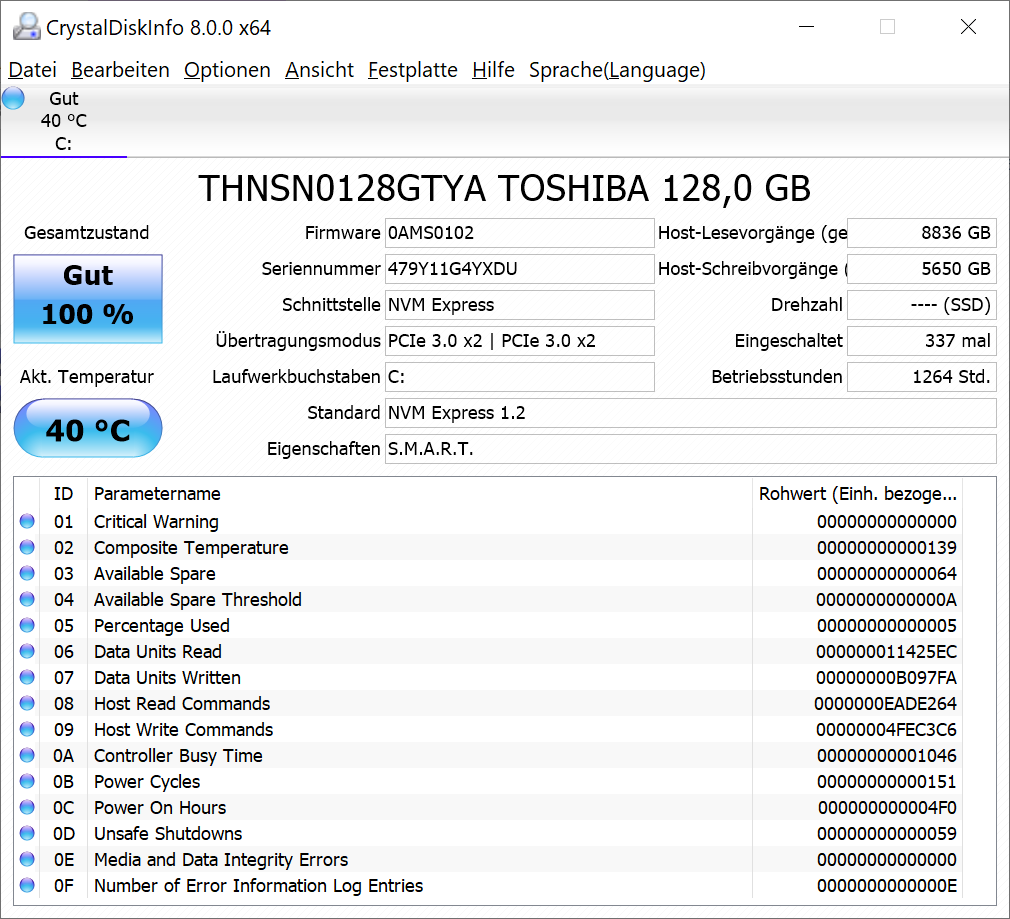Screen dimensions: 1010x919
Task: Click the 40 °C temperature button
Action: point(88,428)
